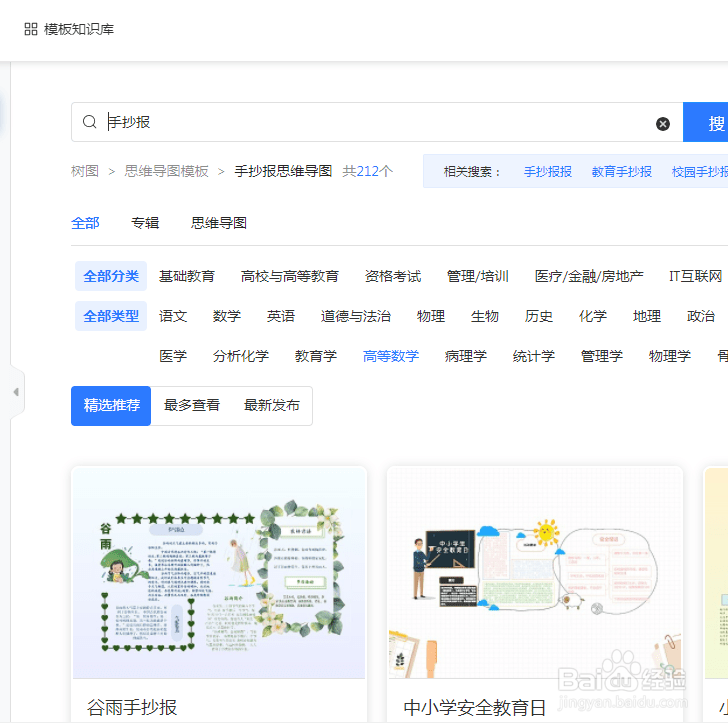The image size is (728, 728).
Task: Switch to the 专辑 tab
Action: pyautogui.click(x=145, y=223)
